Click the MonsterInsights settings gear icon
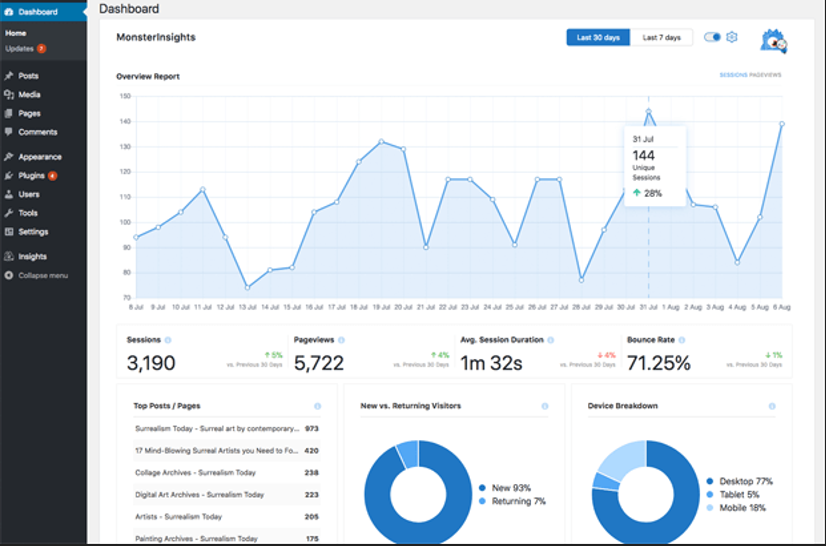The width and height of the screenshot is (826, 546). pos(732,37)
